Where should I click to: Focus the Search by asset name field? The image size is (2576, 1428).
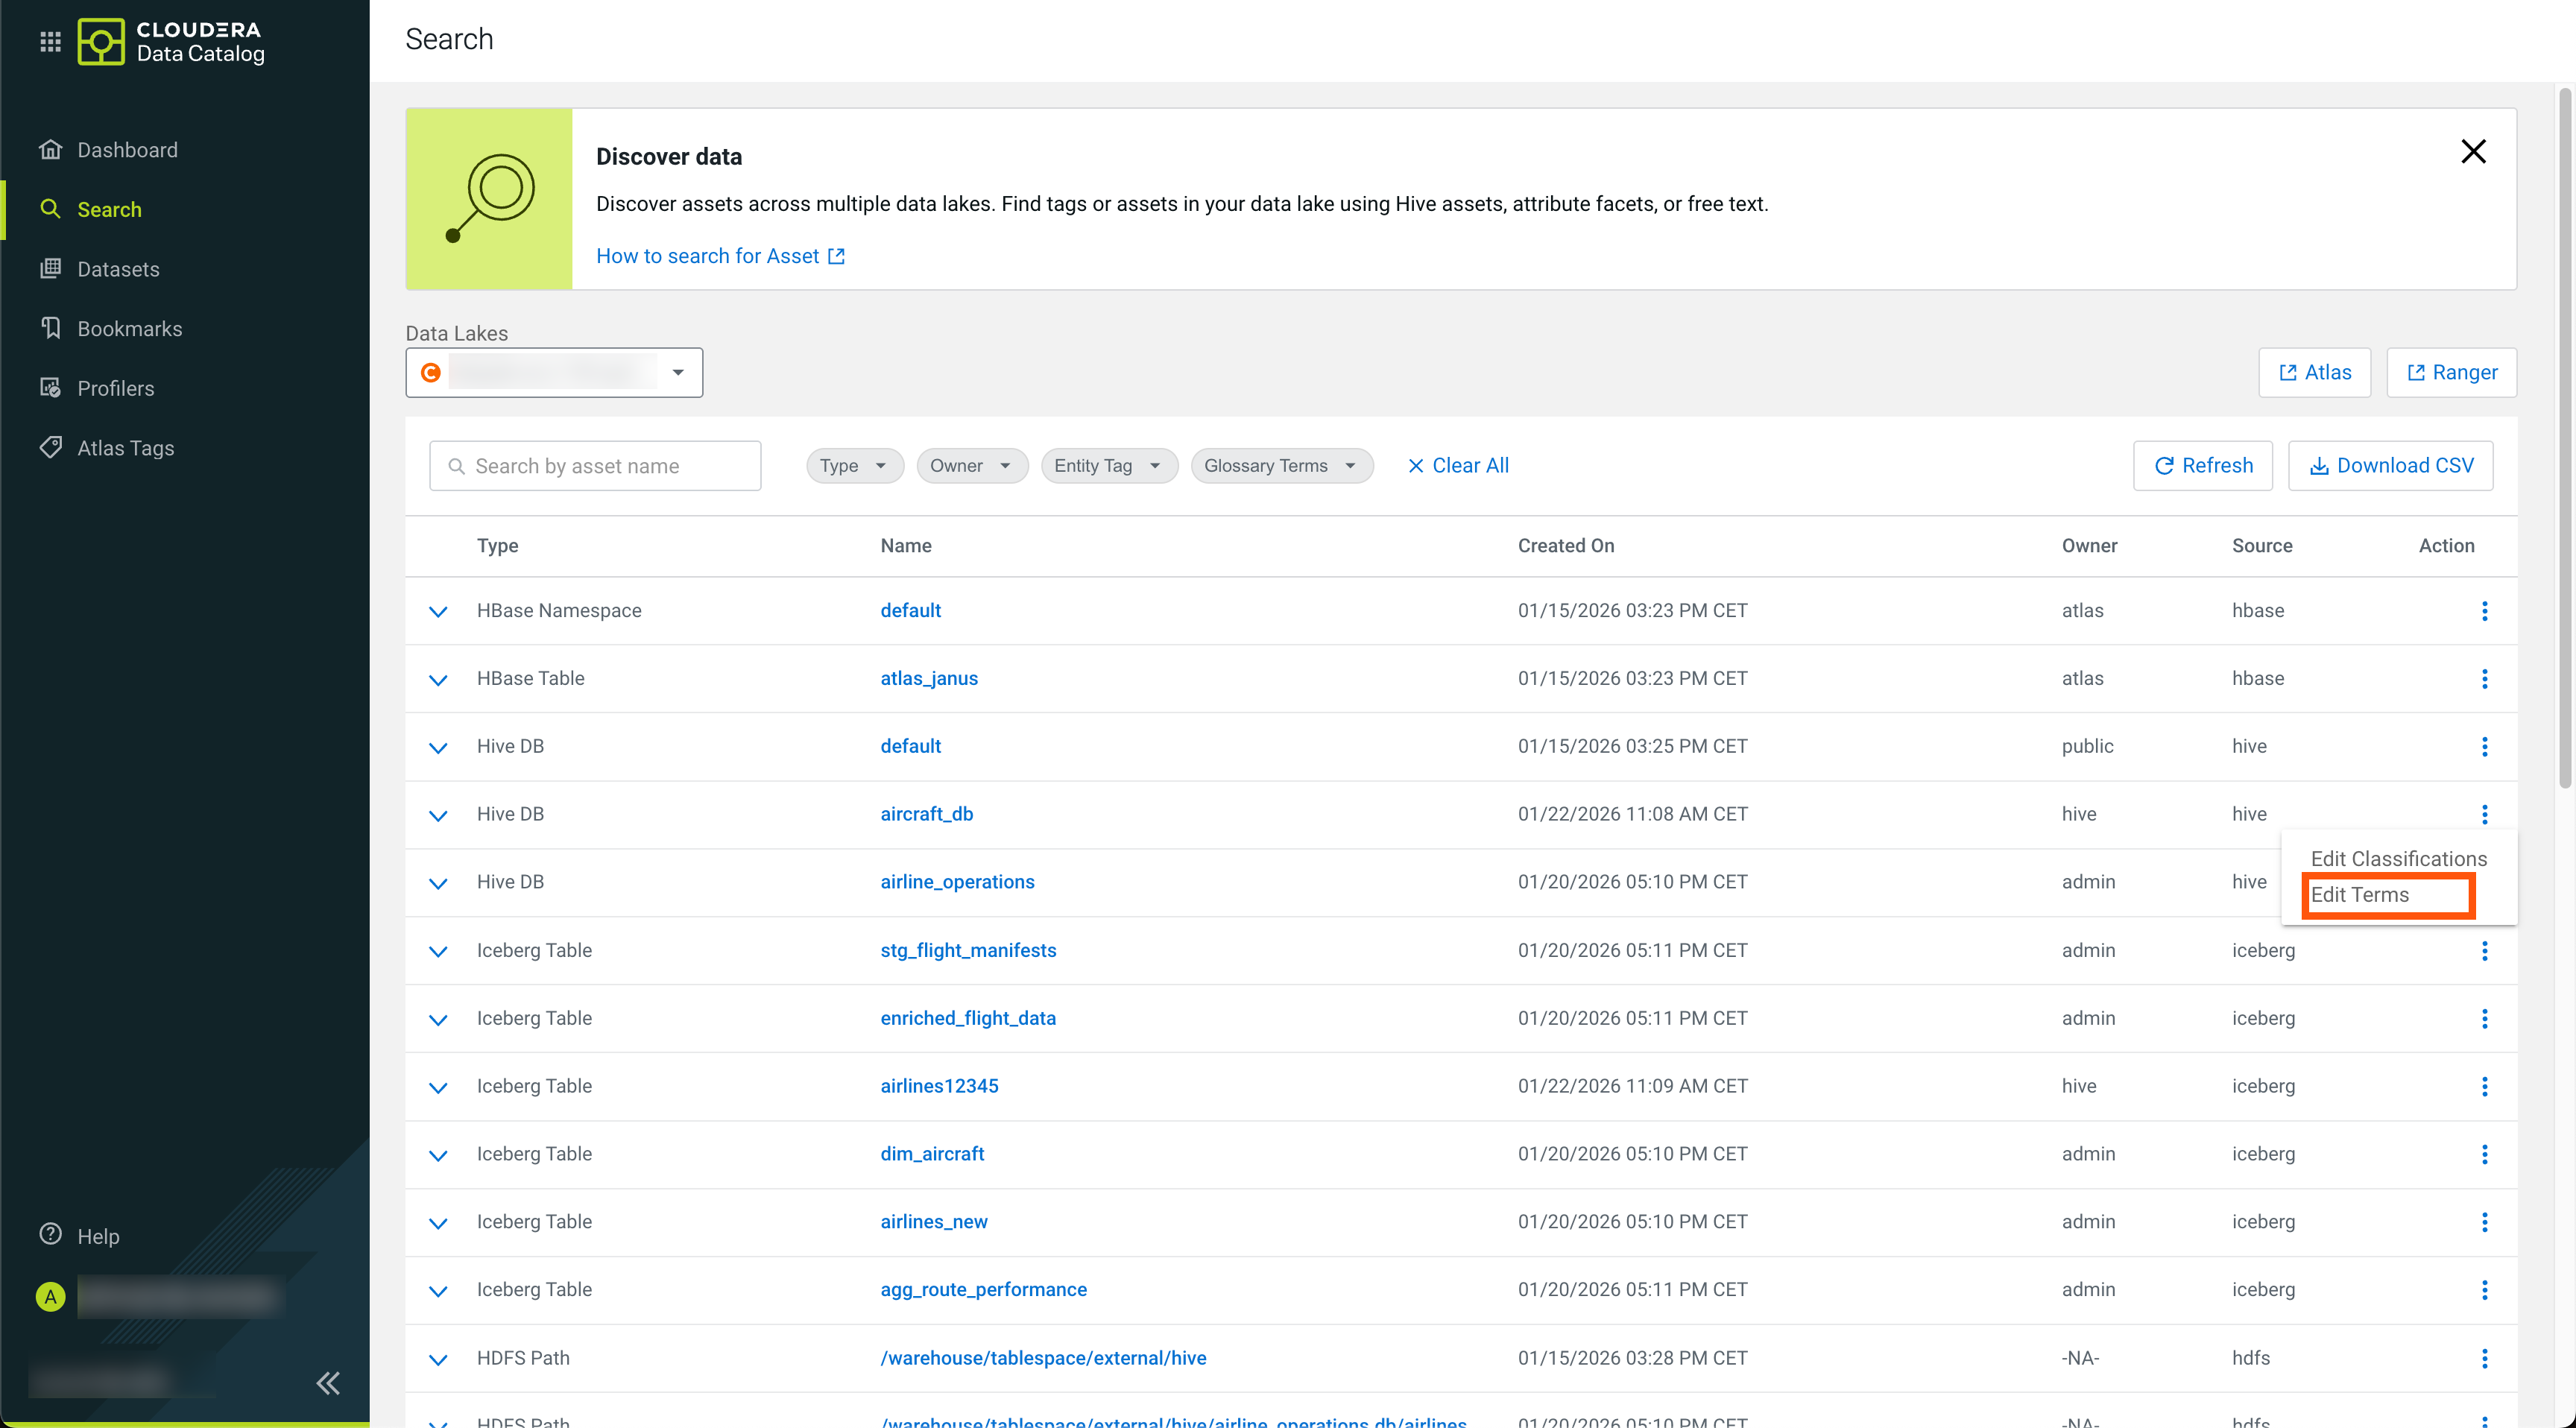pyautogui.click(x=596, y=466)
